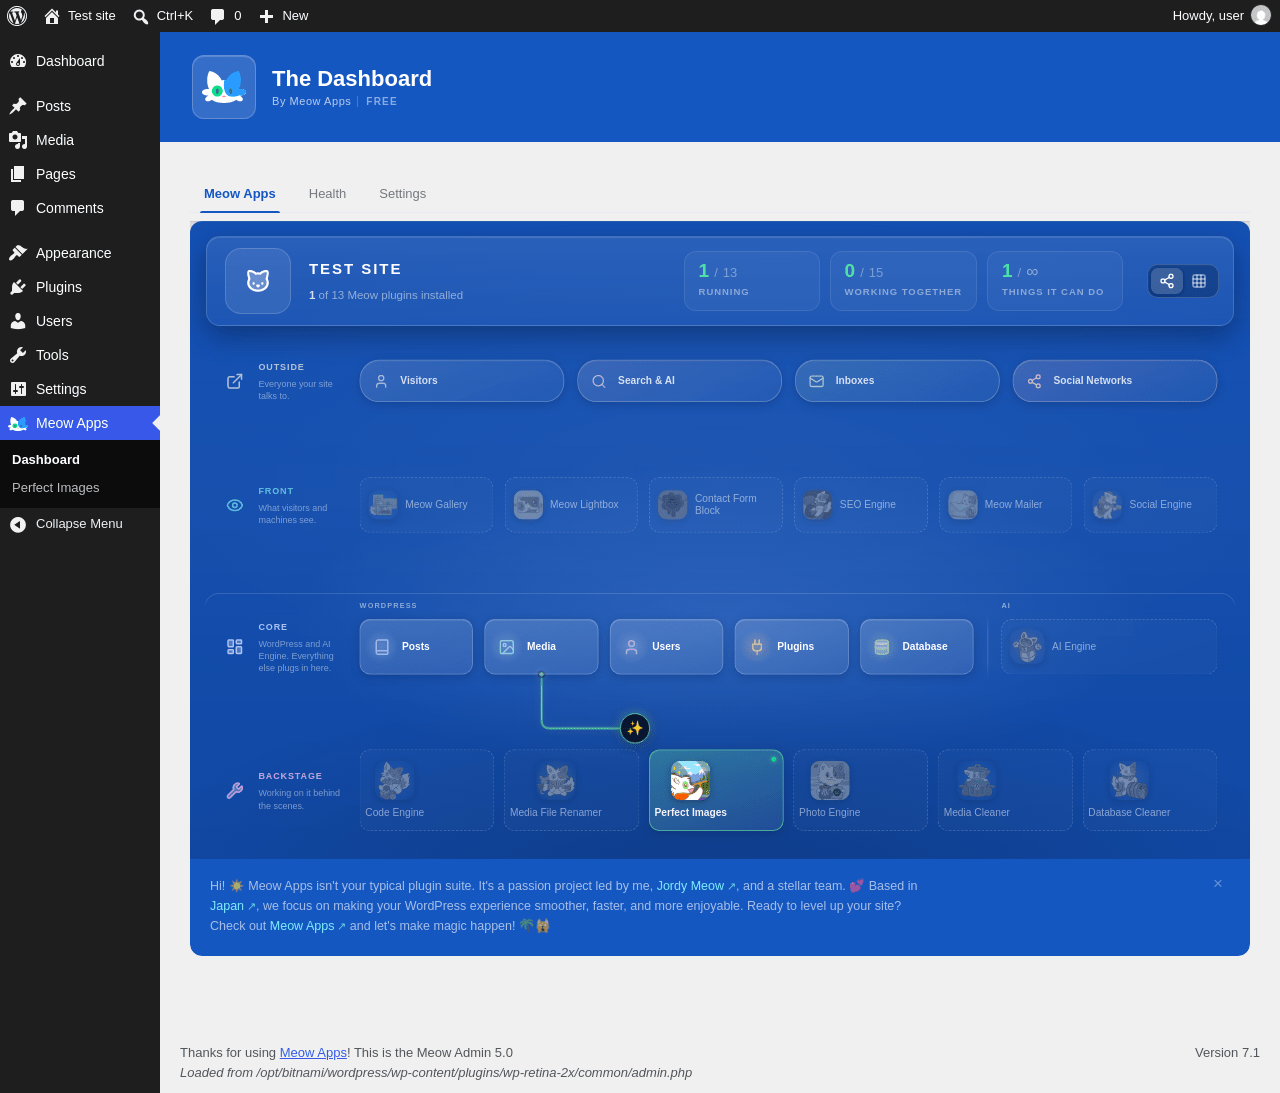Click the Appearance paintbrush icon in sidebar
The image size is (1280, 1093).
18,253
